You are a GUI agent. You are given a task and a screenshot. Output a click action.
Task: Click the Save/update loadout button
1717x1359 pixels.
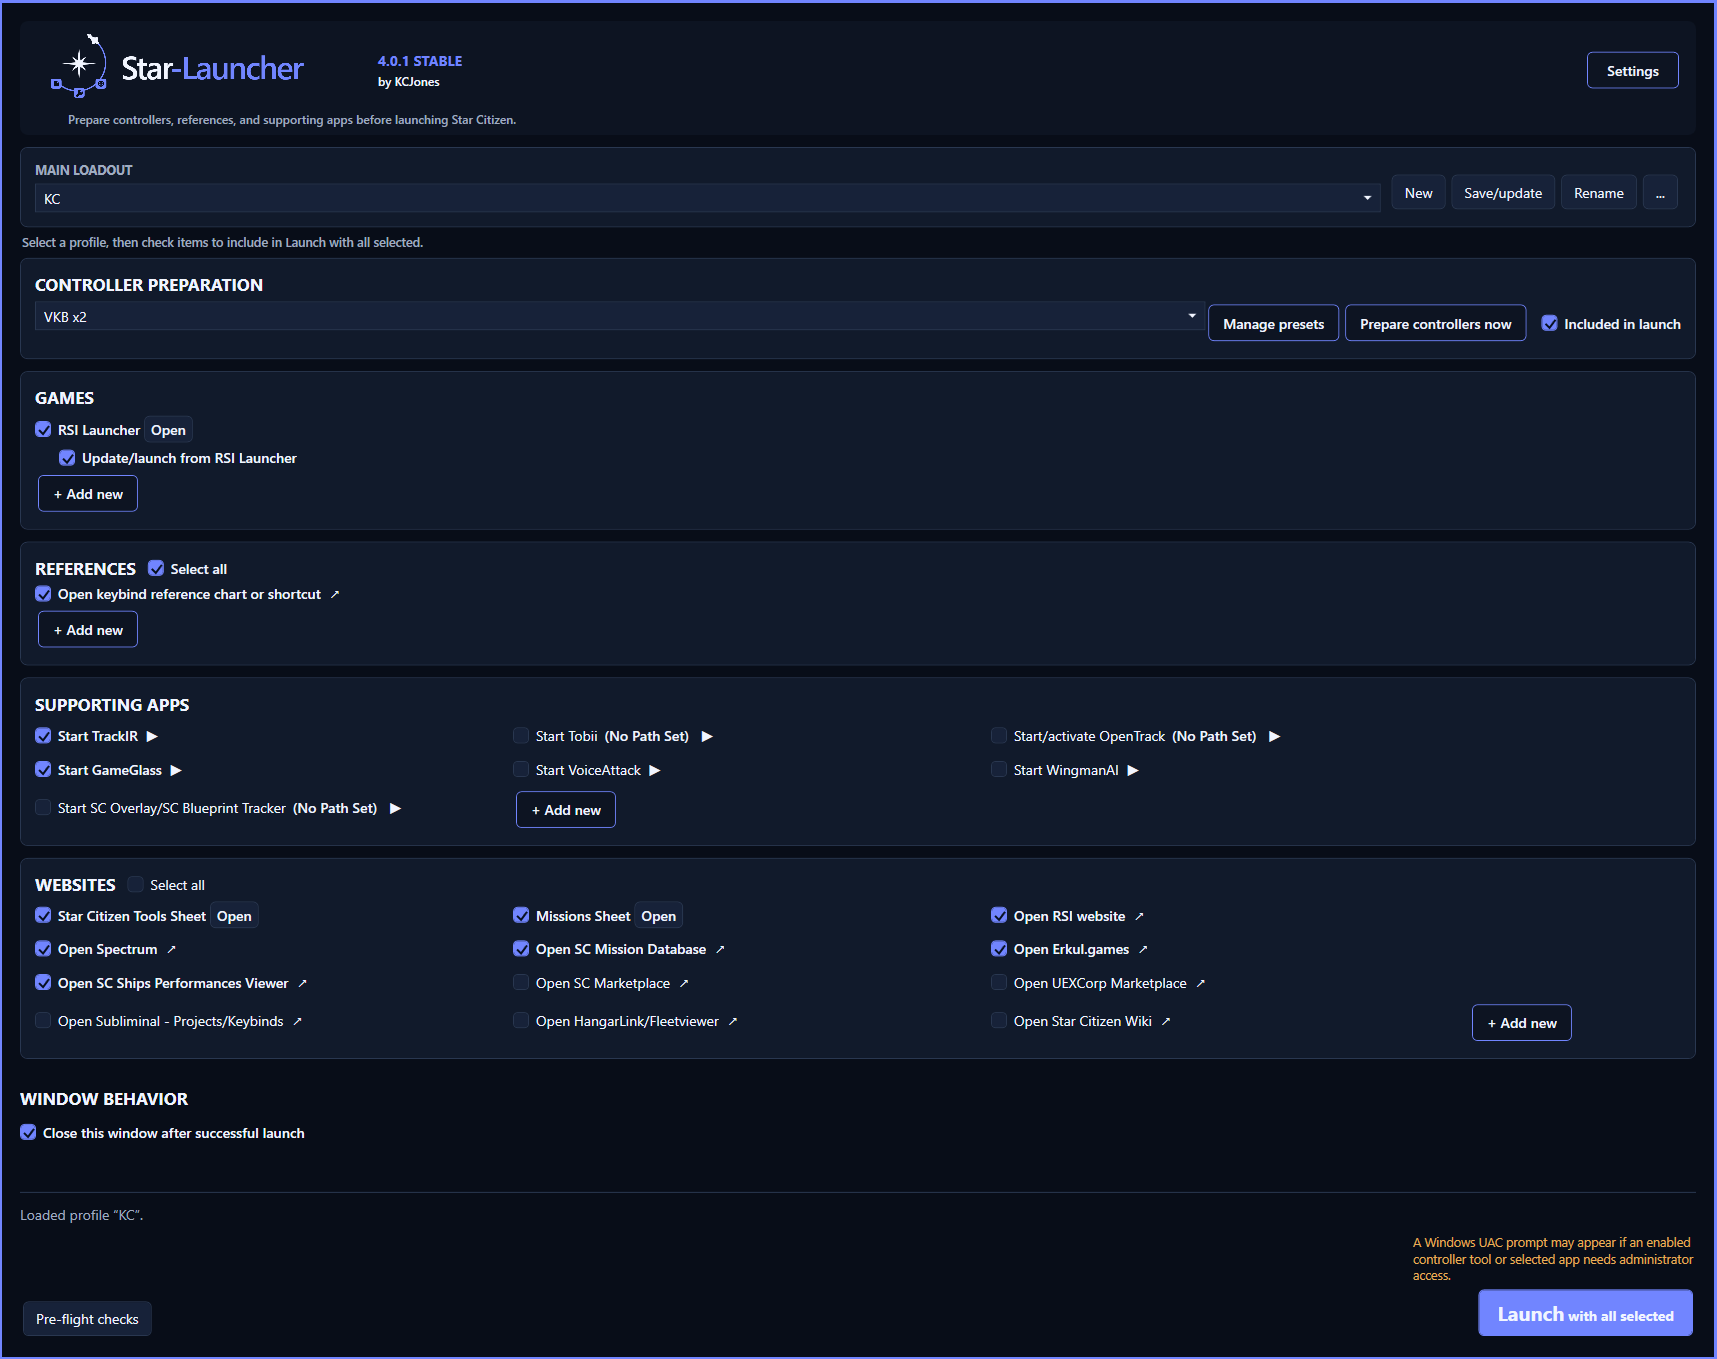coord(1503,193)
